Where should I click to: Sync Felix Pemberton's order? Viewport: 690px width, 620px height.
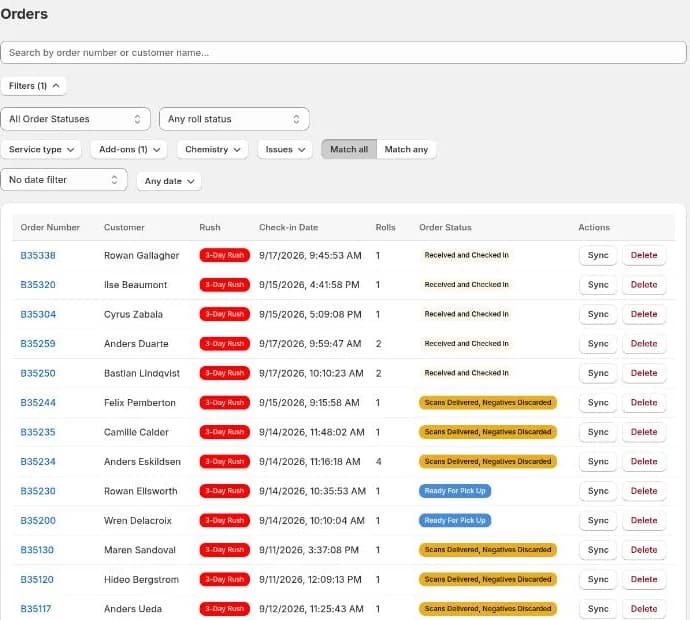point(598,403)
